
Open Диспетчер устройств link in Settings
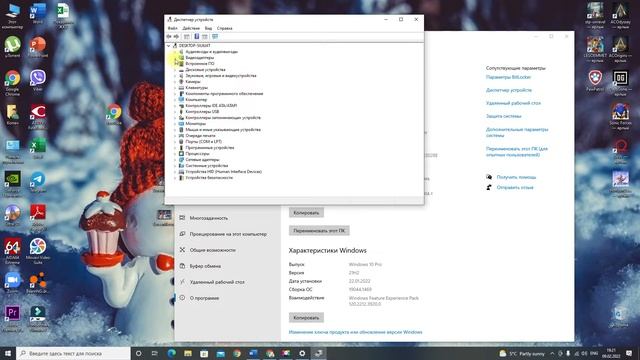(509, 90)
